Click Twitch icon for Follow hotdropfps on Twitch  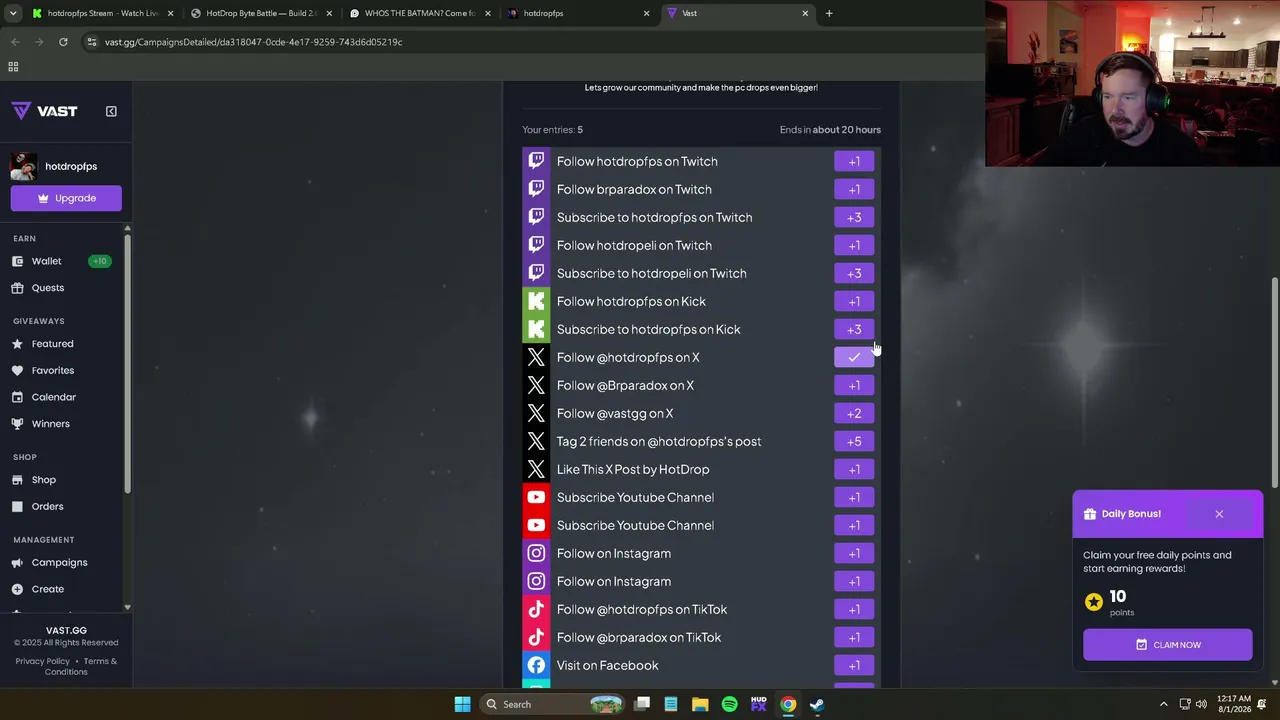pos(536,161)
